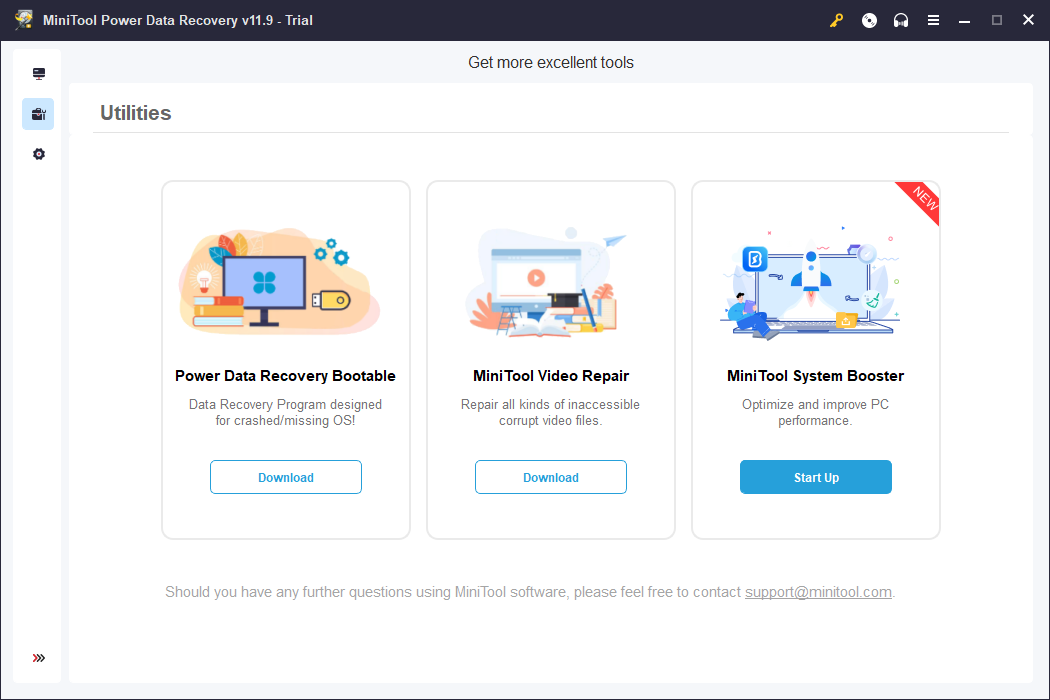Screen dimensions: 1050x700
Task: Click 'Power Data Recovery Bootable' title
Action: (x=285, y=376)
